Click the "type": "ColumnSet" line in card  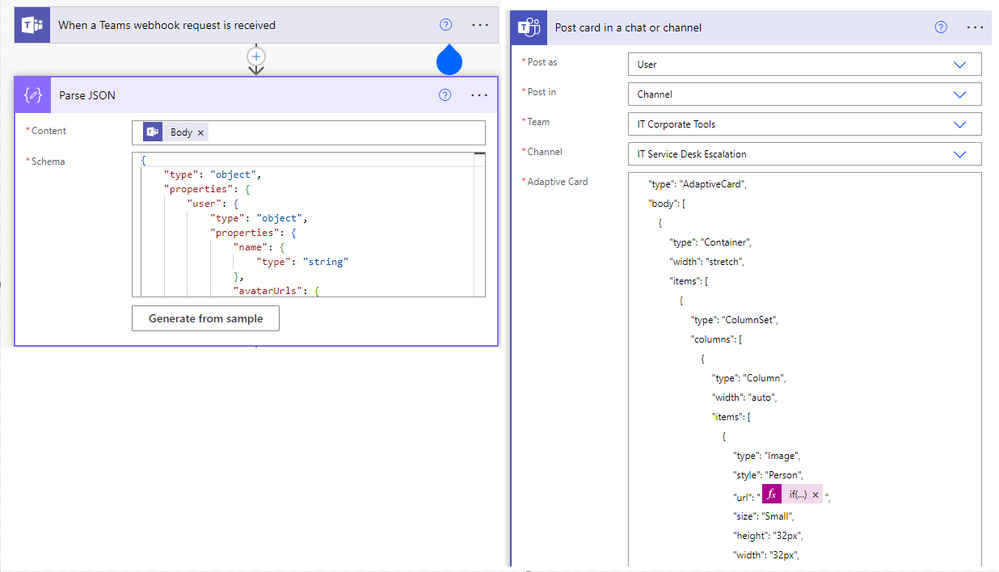pyautogui.click(x=734, y=320)
